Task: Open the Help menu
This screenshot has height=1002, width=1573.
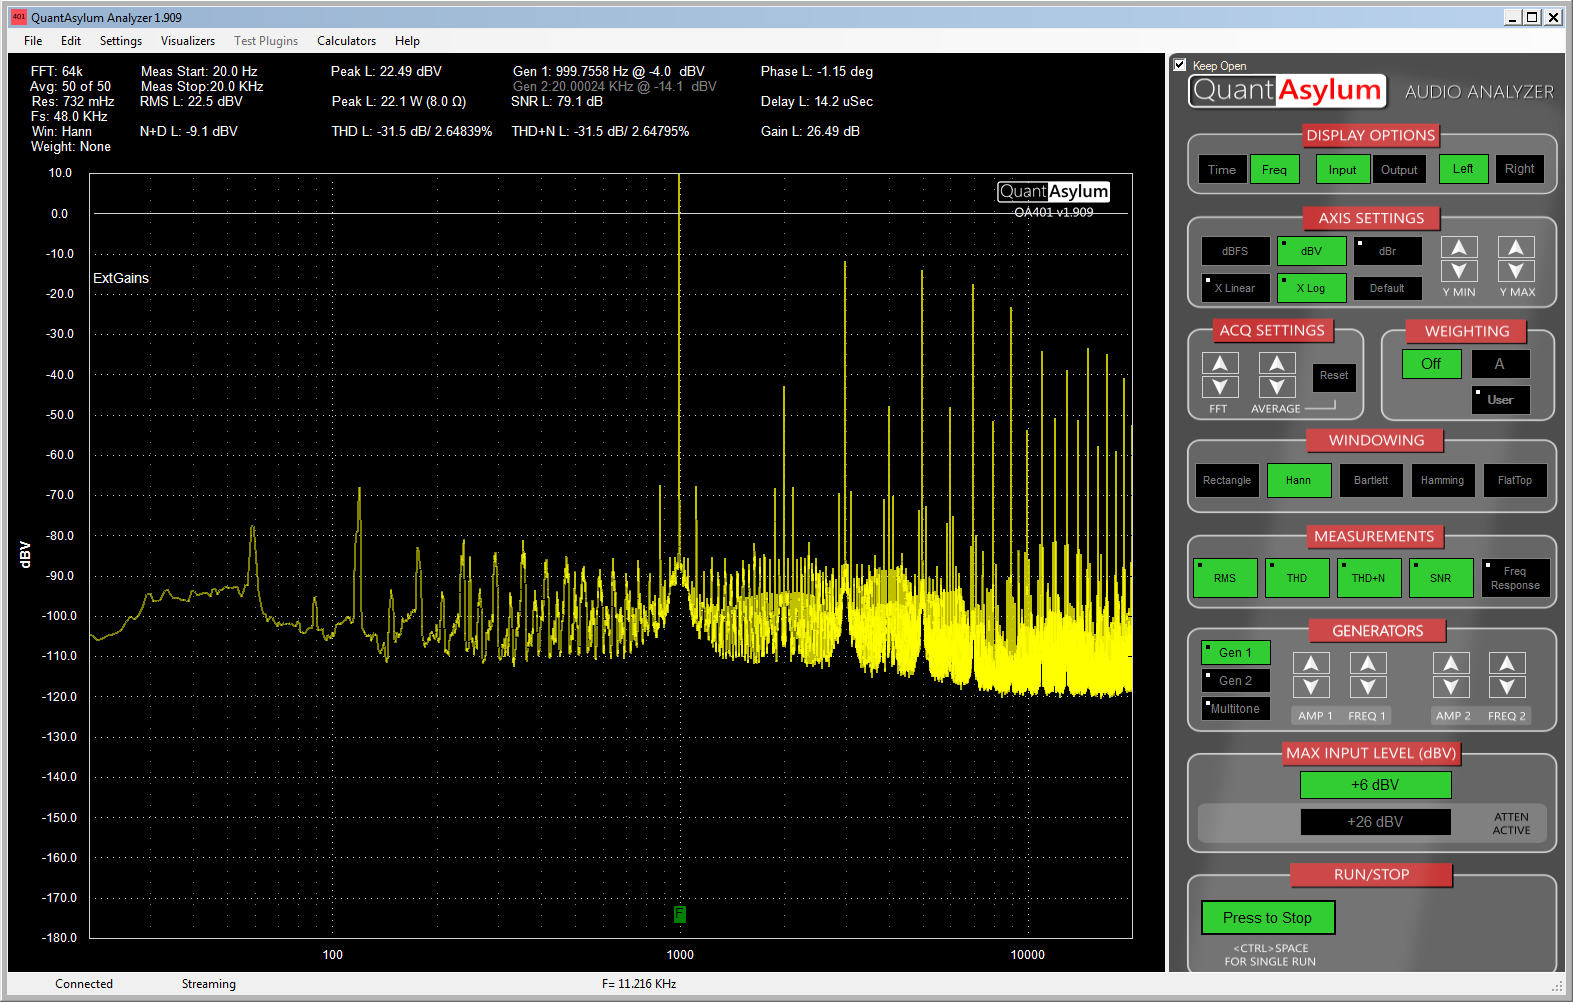Action: pyautogui.click(x=407, y=41)
